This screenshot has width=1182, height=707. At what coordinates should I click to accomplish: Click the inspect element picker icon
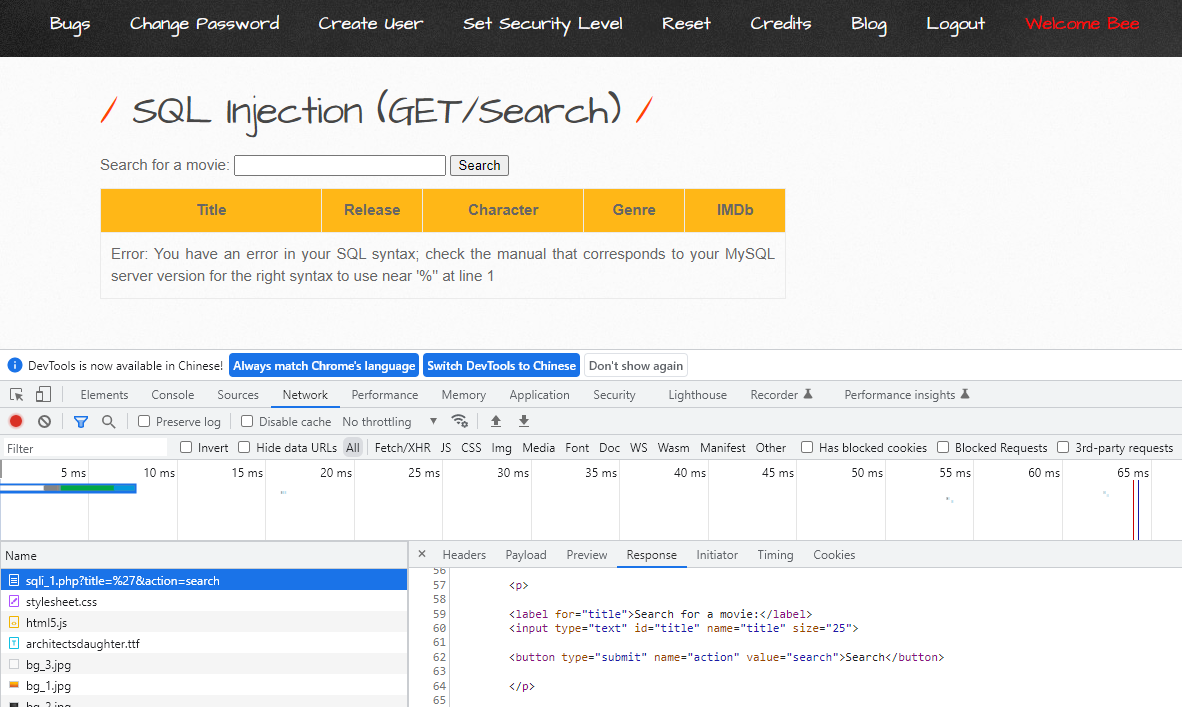click(x=16, y=394)
